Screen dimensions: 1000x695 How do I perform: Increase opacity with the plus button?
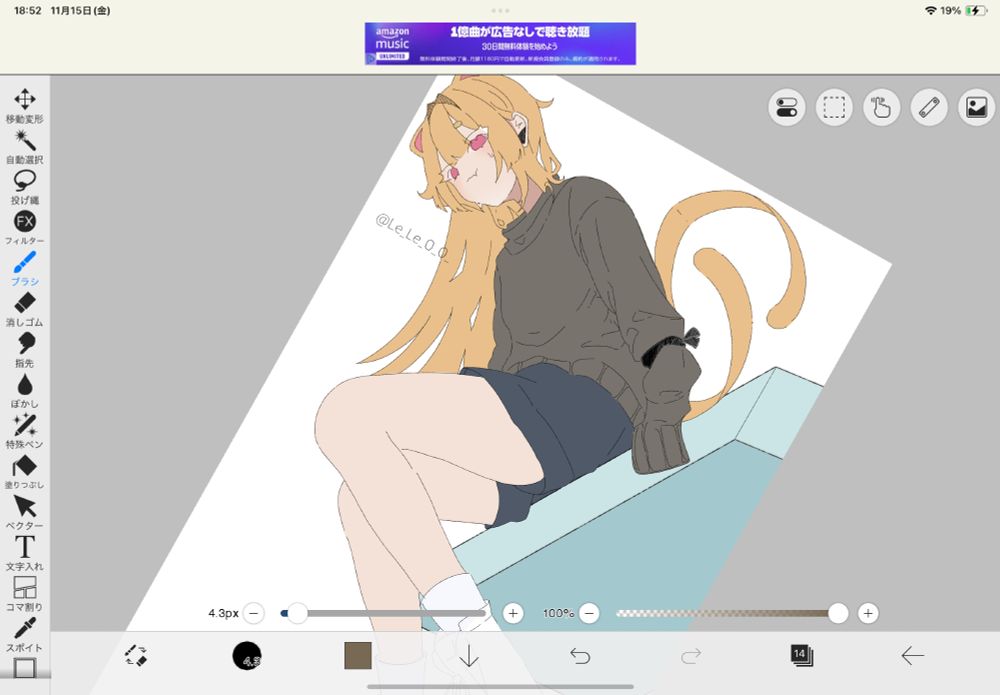[x=867, y=613]
